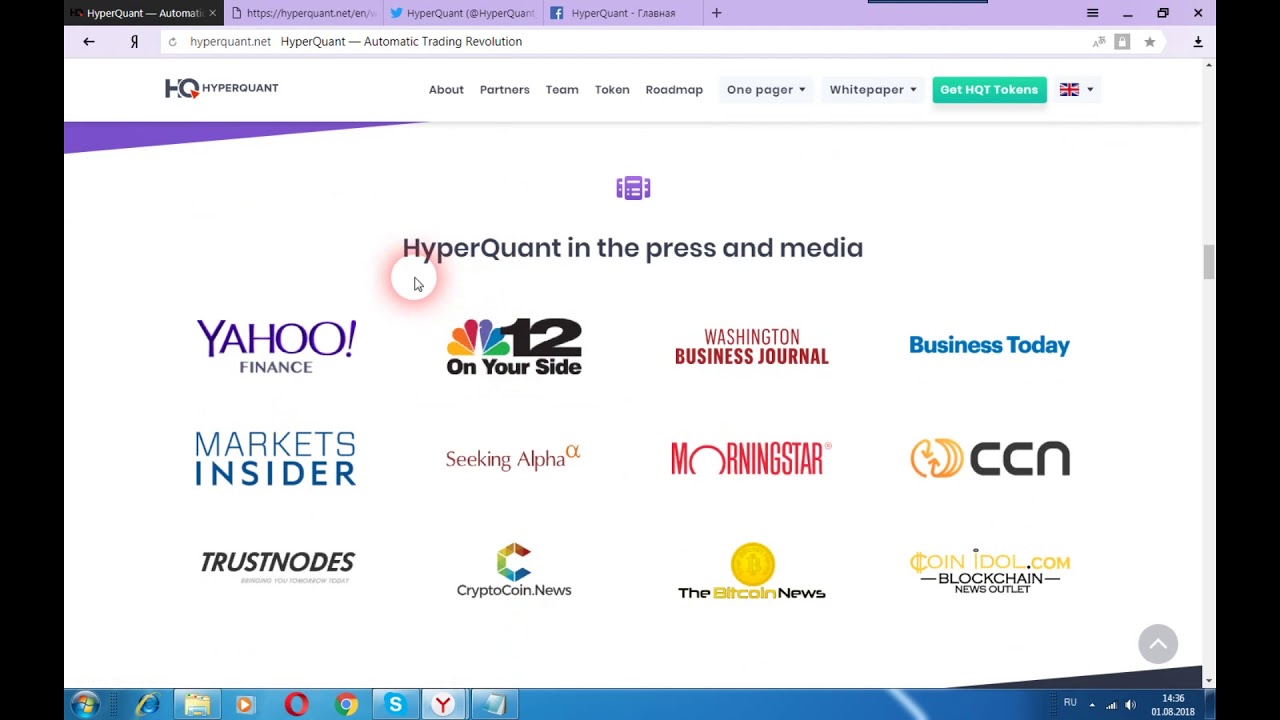Reload the page with the refresh icon

coord(172,42)
